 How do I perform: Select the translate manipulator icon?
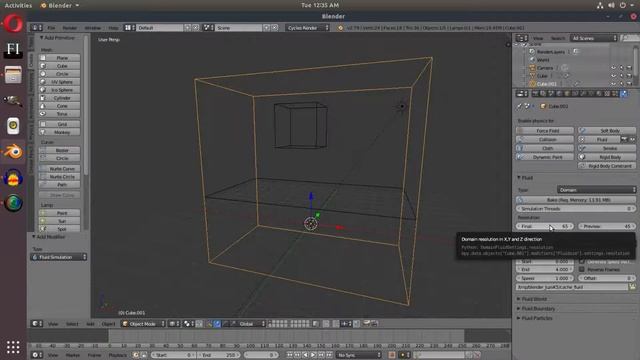tap(217, 324)
